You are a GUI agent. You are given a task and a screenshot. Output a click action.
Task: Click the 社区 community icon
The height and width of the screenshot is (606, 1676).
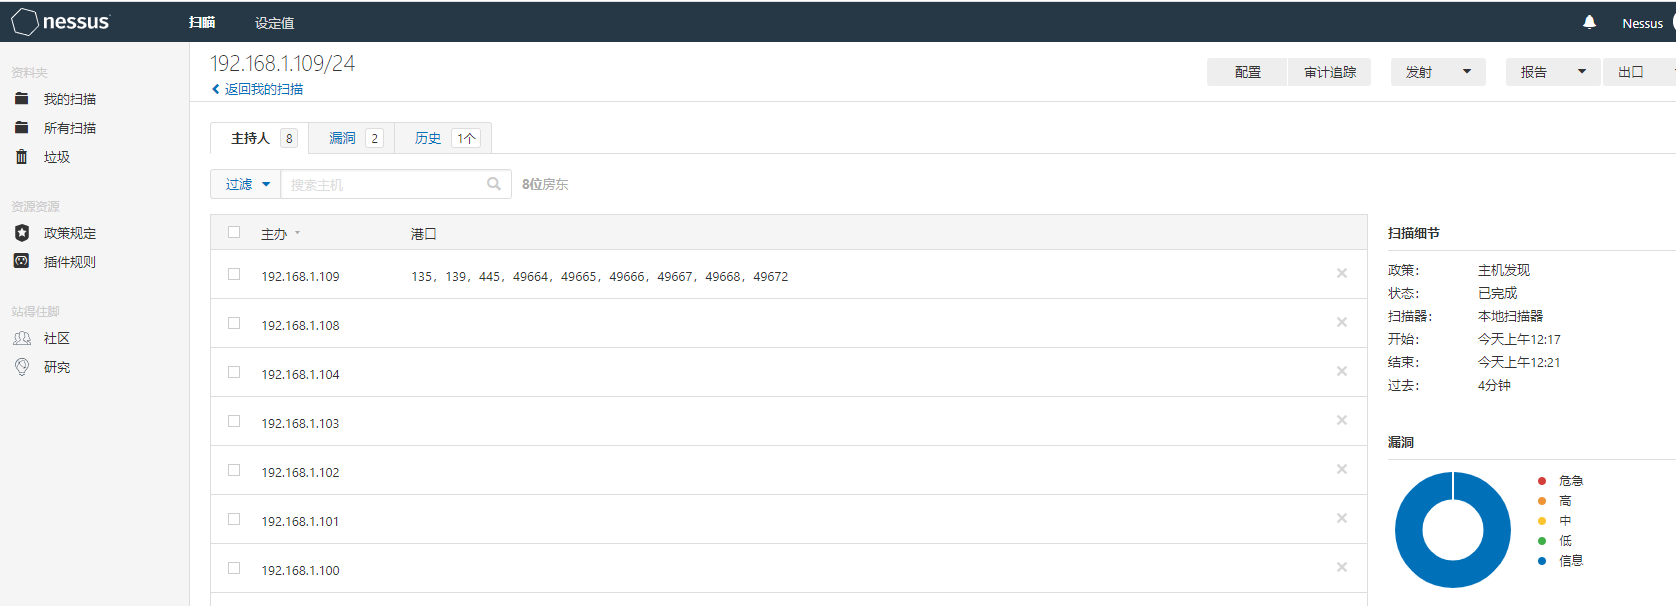click(22, 338)
